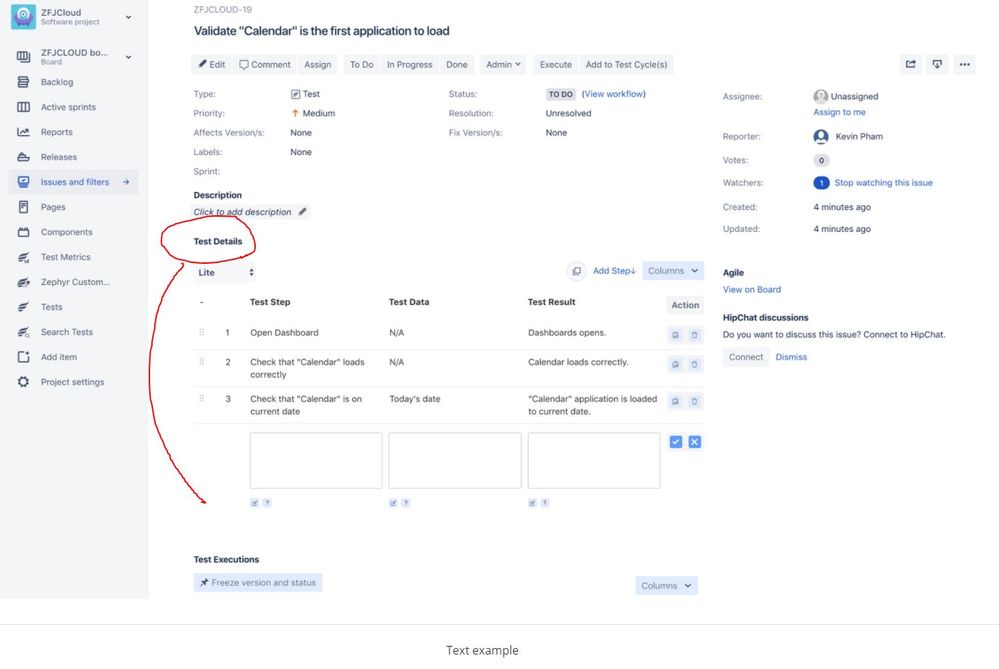Image resolution: width=999 pixels, height=669 pixels.
Task: Open the Project settings gear
Action: 24,382
